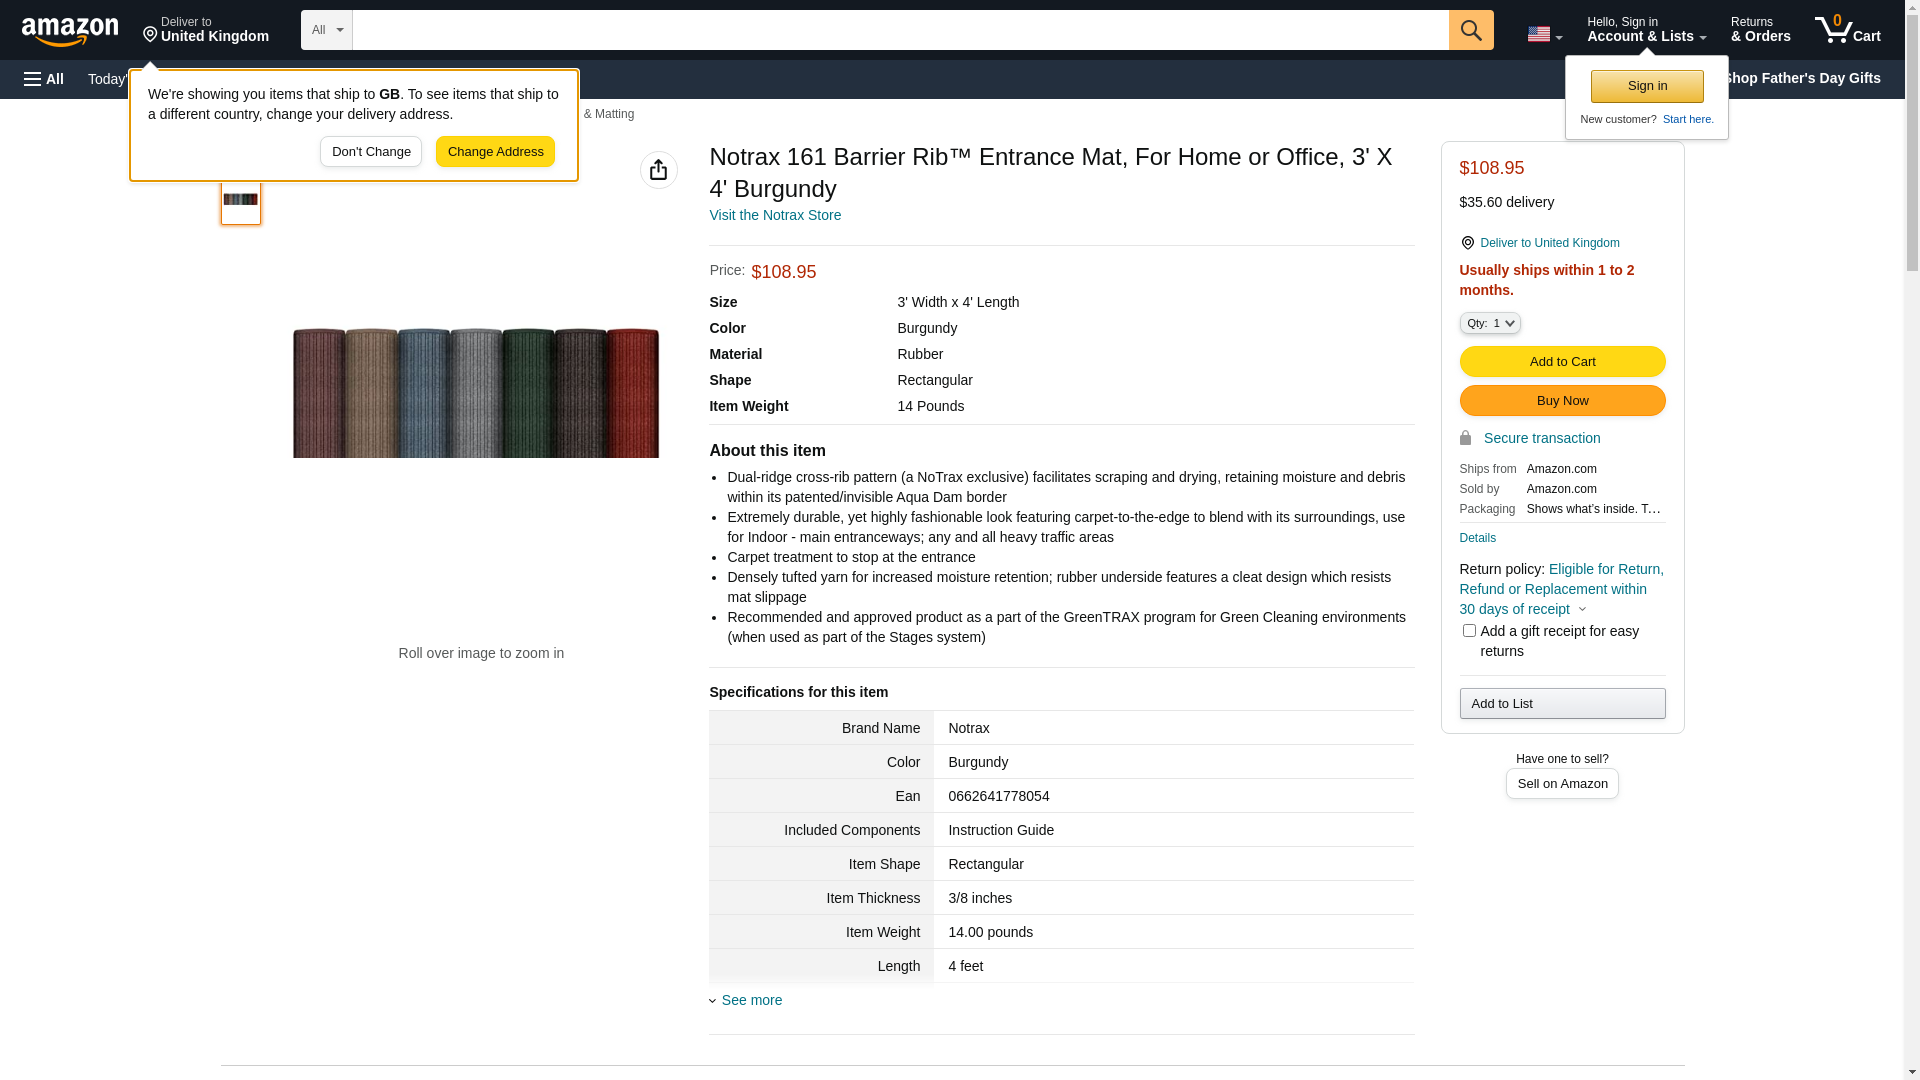Expand See more specifications
This screenshot has width=1920, height=1080.
750,1000
